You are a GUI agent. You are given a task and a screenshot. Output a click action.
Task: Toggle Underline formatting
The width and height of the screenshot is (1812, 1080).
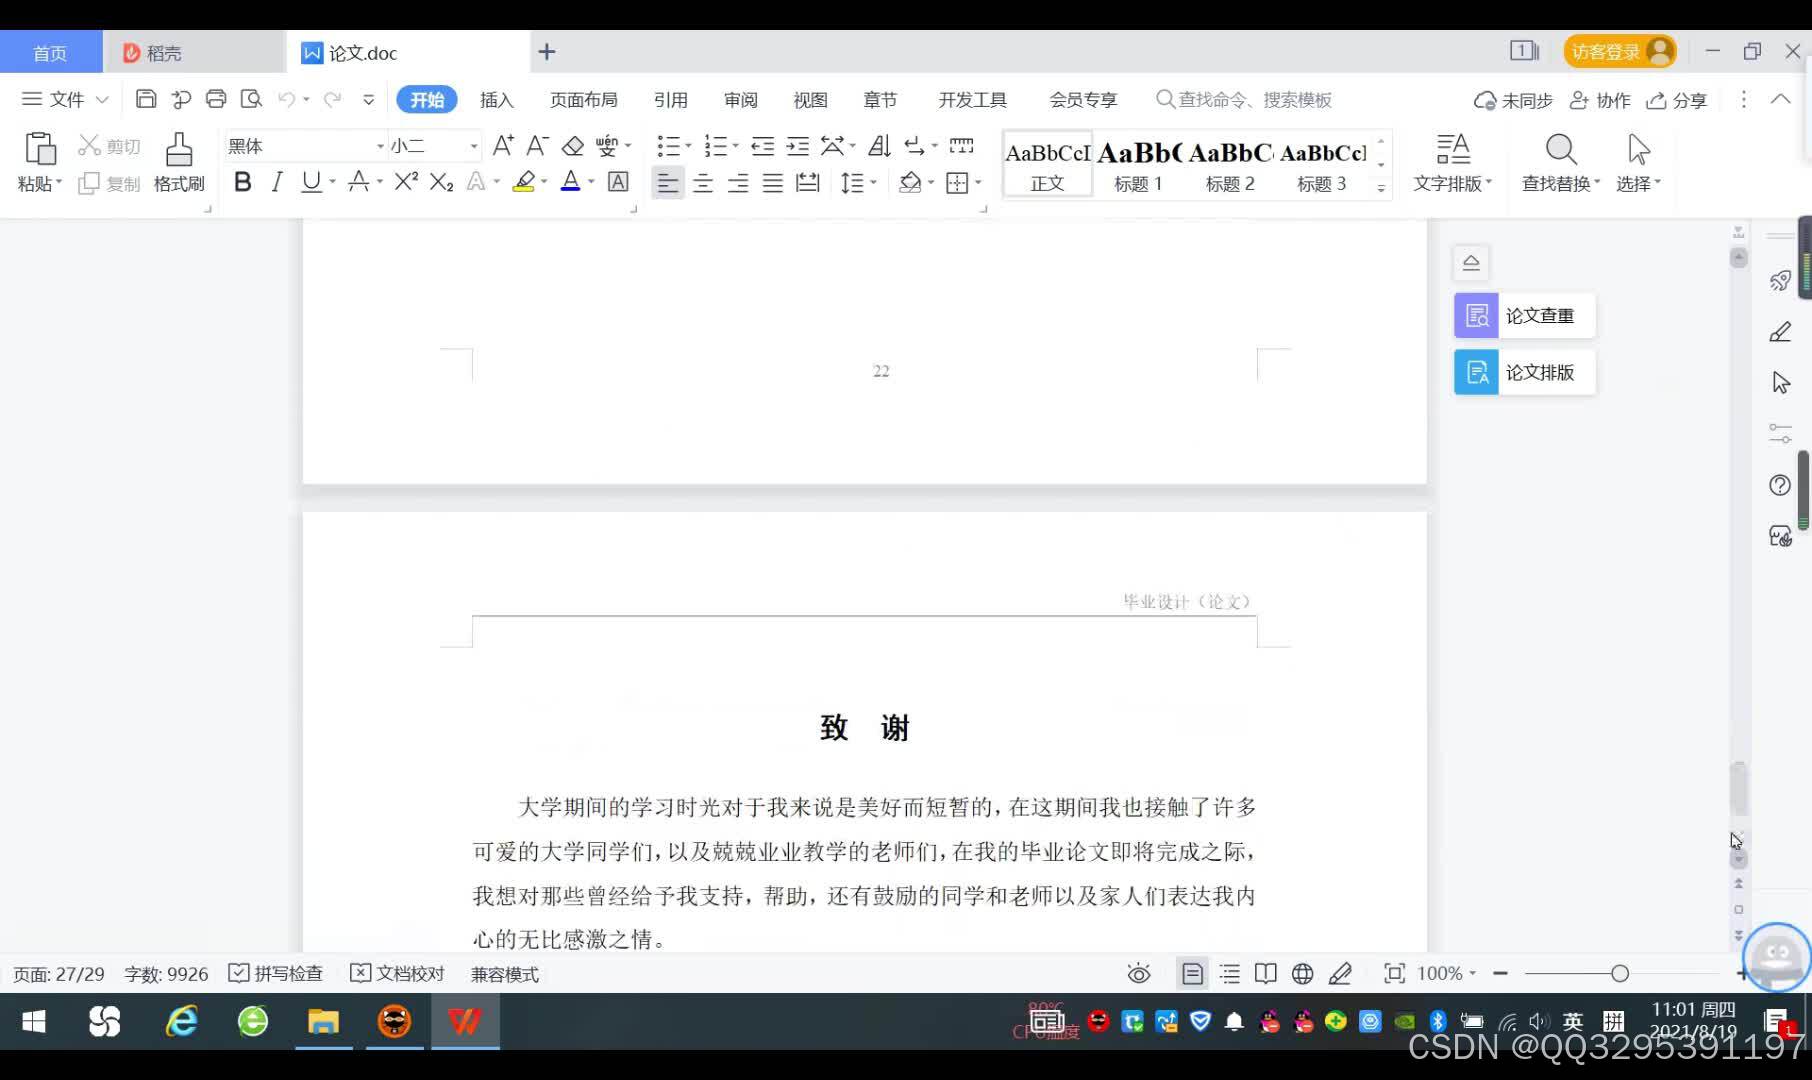point(311,182)
